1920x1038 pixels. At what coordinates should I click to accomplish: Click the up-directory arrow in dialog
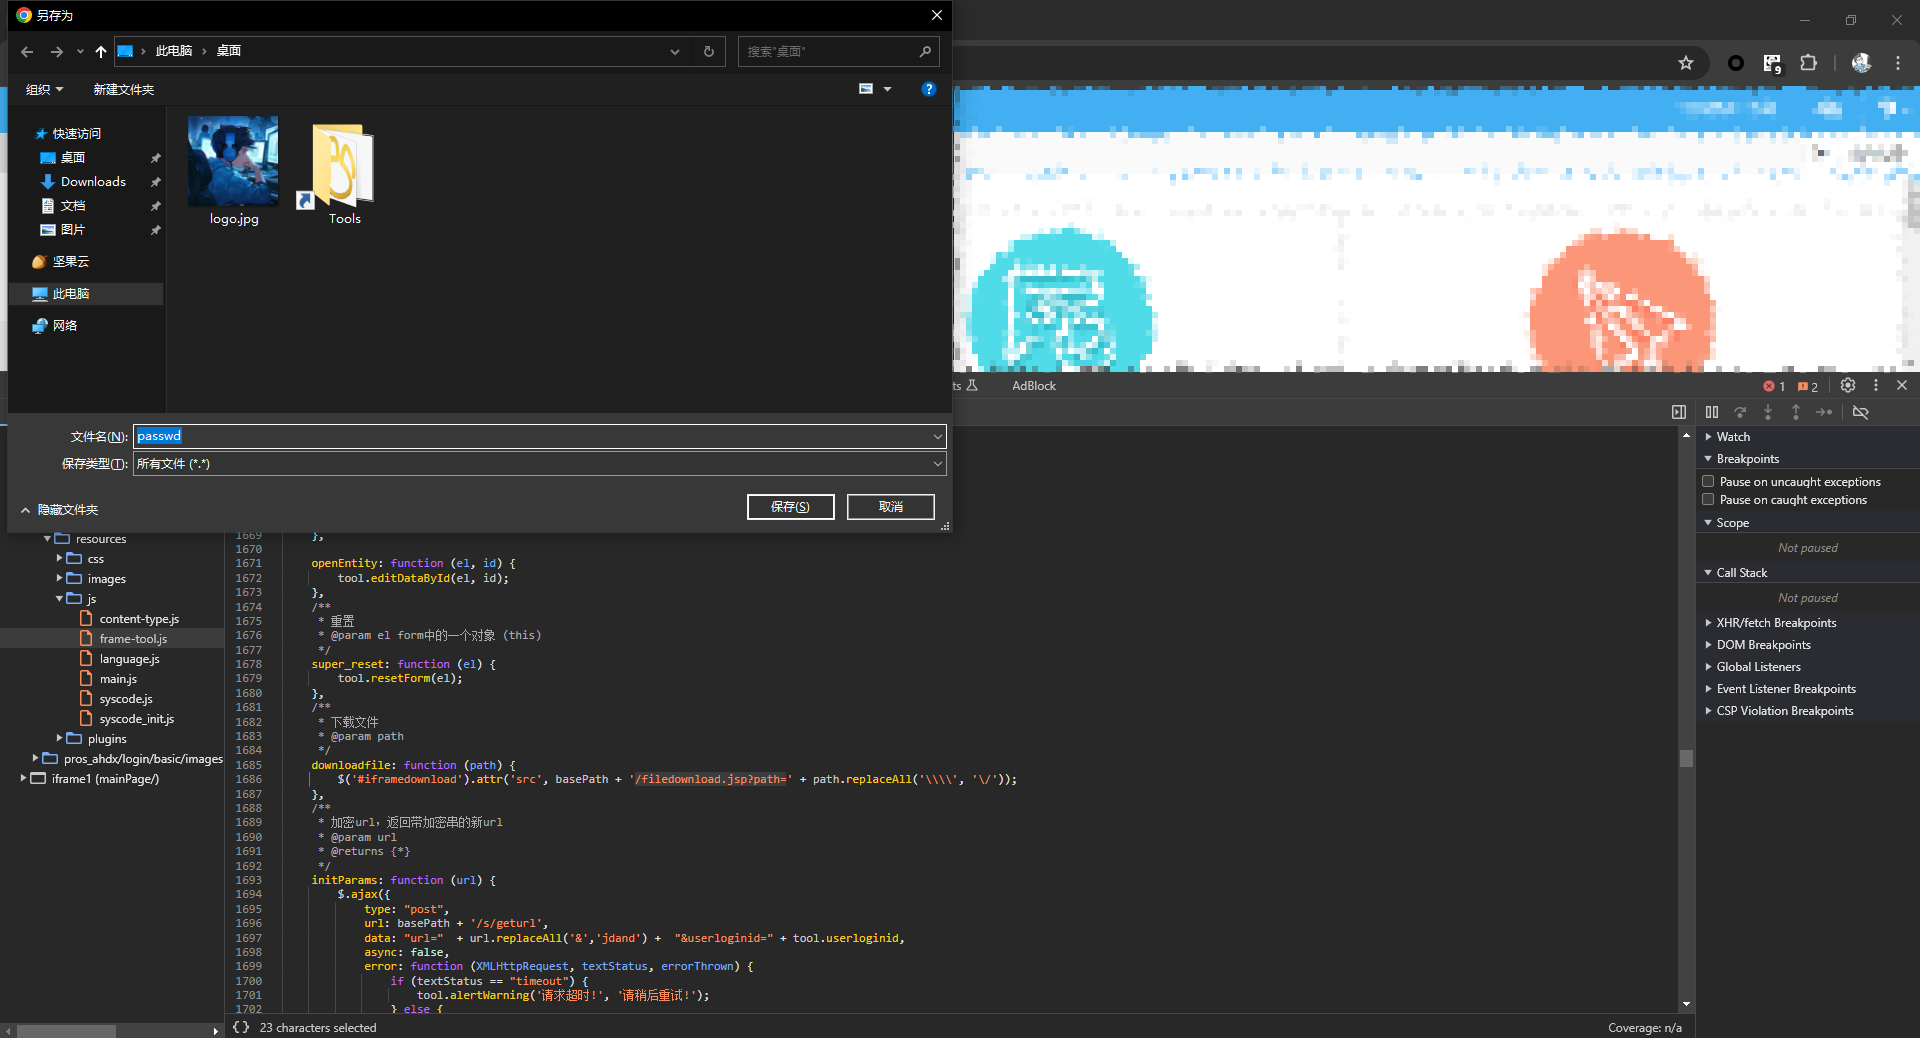pyautogui.click(x=101, y=52)
